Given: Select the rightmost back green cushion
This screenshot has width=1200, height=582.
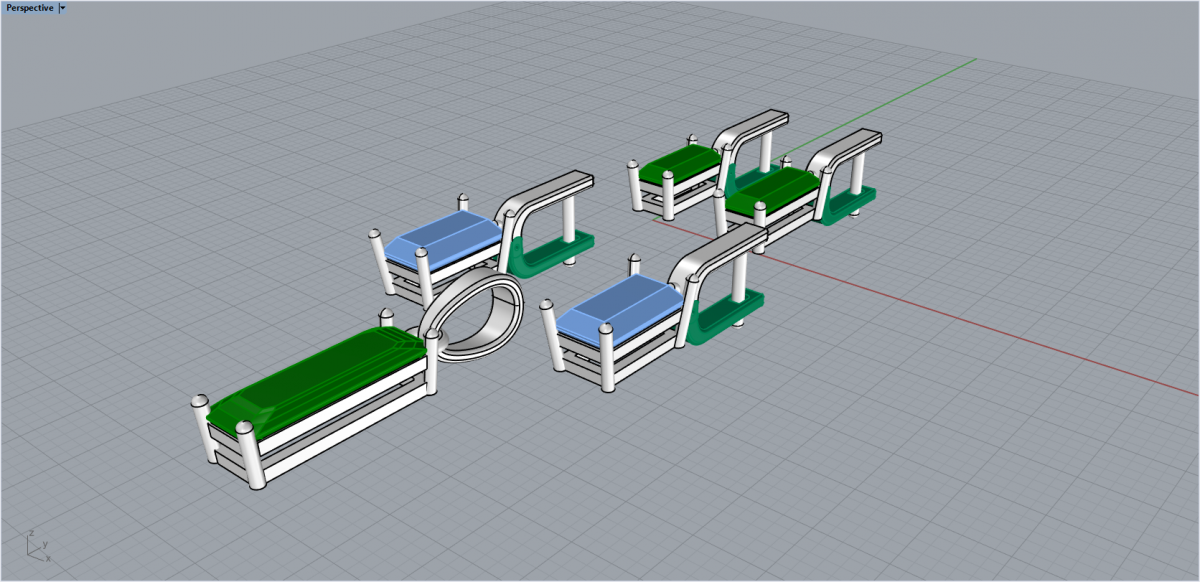Looking at the screenshot, I should click(x=774, y=188).
